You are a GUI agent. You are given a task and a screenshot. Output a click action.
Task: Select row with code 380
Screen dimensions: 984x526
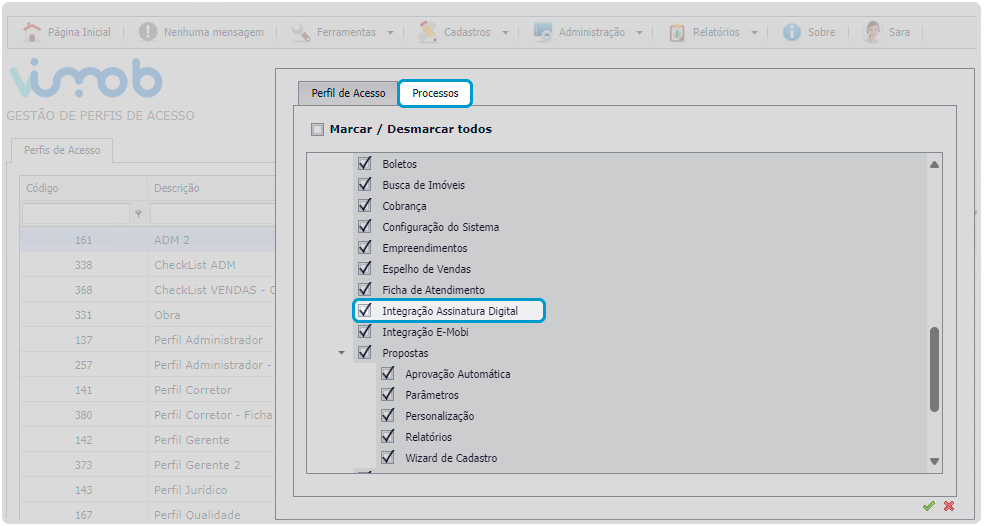[x=147, y=415]
